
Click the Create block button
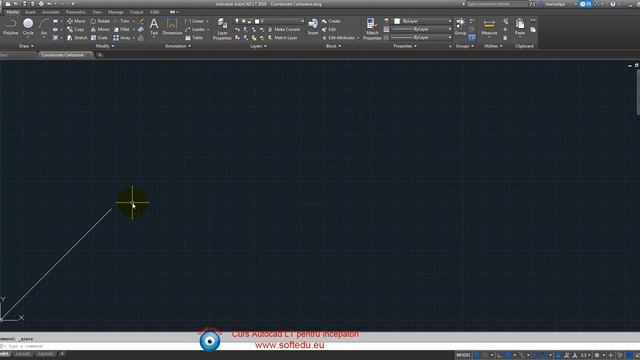[x=331, y=21]
